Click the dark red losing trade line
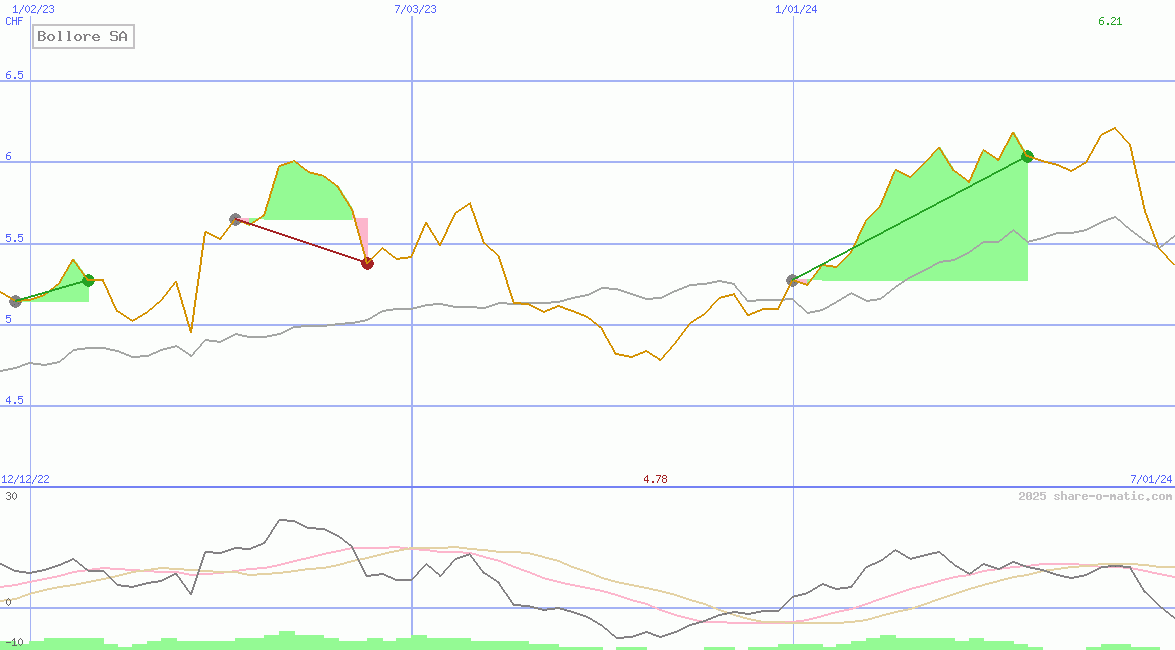This screenshot has width=1175, height=650. tap(301, 241)
